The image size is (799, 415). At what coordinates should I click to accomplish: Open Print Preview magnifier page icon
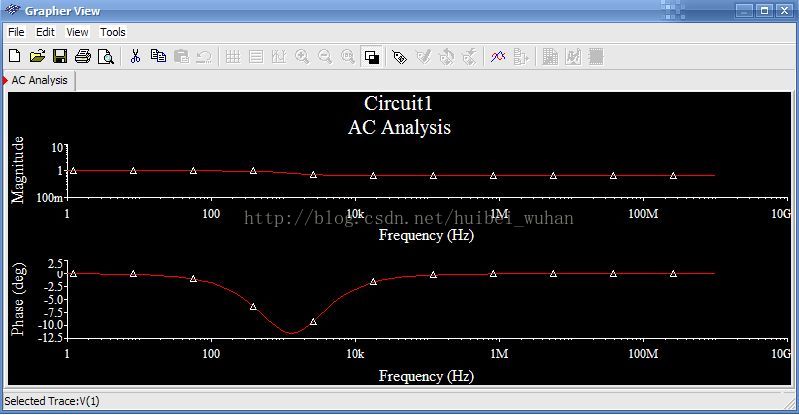tap(105, 56)
